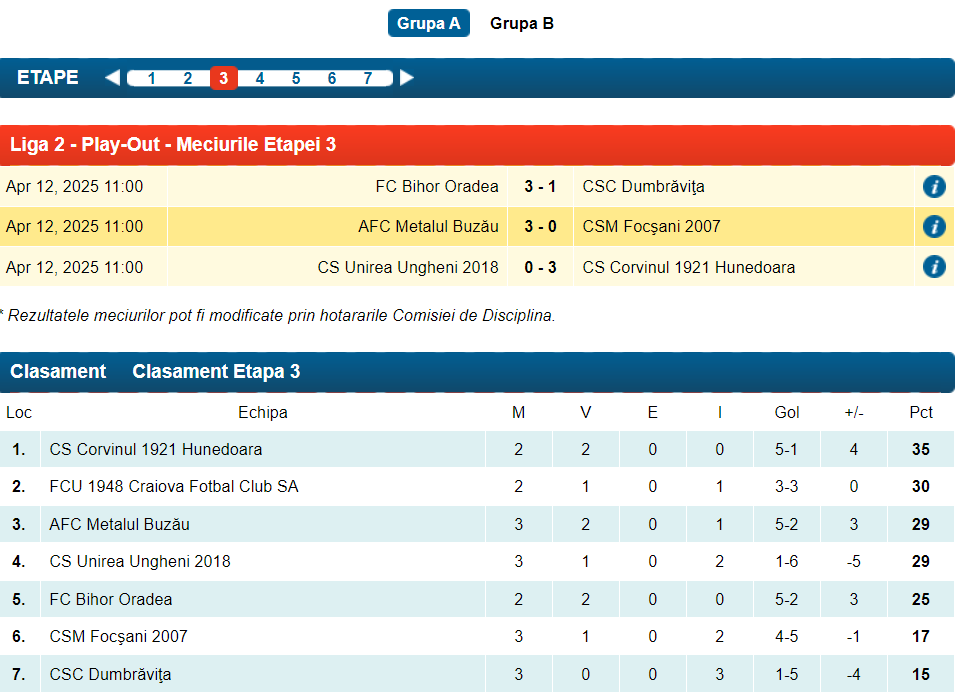The image size is (955, 694).
Task: Select stage 1 in Etape bar
Action: tap(151, 78)
